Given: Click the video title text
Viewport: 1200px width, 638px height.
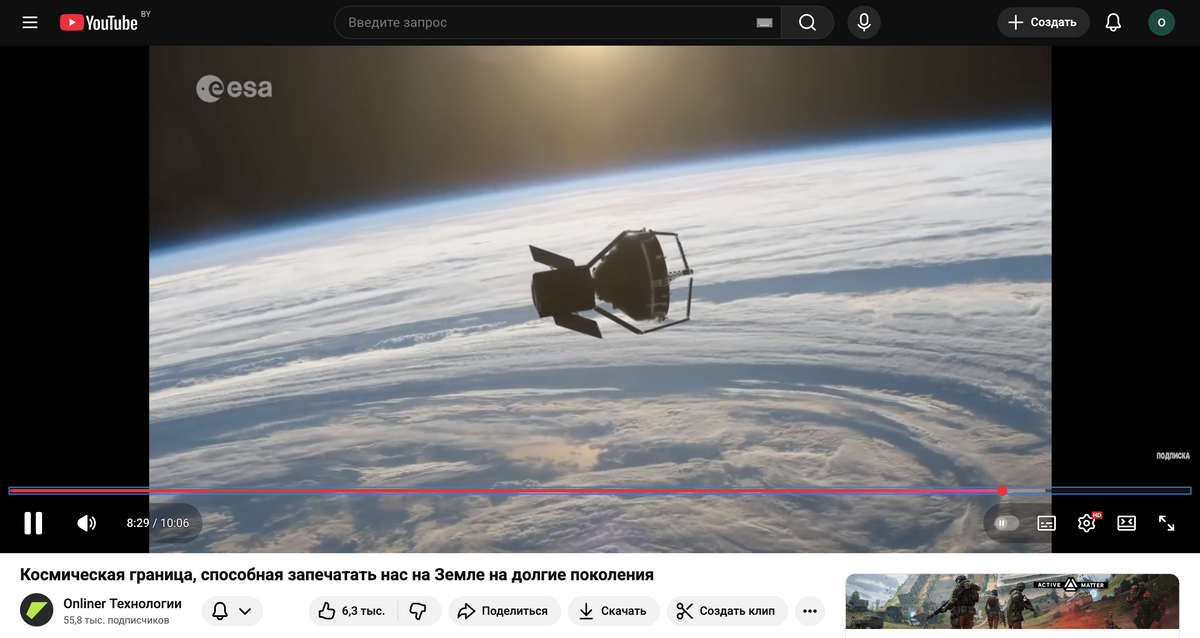Looking at the screenshot, I should (x=337, y=575).
